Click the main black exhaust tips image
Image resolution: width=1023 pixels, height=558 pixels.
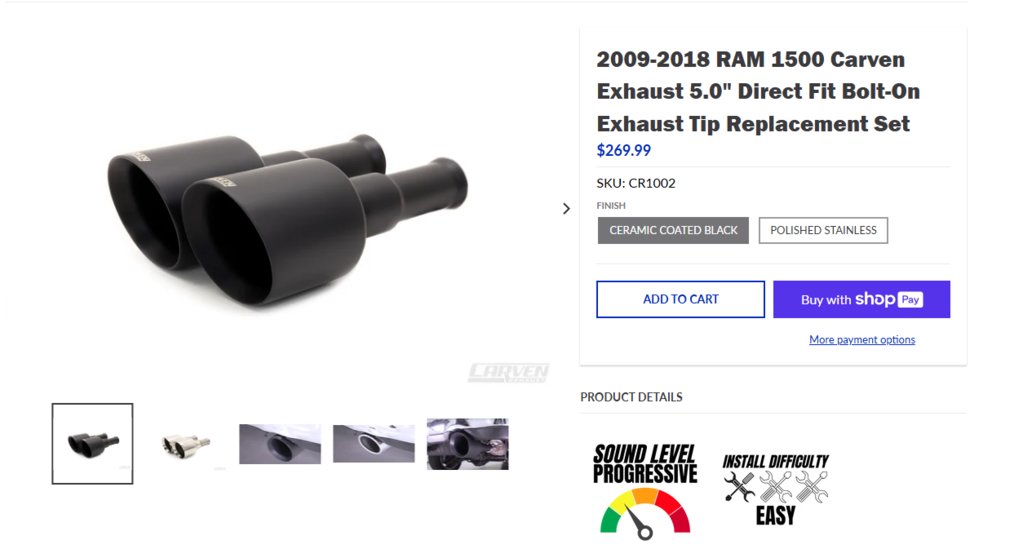pos(287,219)
